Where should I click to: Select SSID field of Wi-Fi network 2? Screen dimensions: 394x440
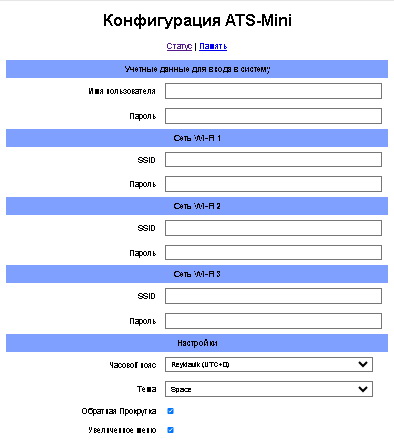(273, 228)
